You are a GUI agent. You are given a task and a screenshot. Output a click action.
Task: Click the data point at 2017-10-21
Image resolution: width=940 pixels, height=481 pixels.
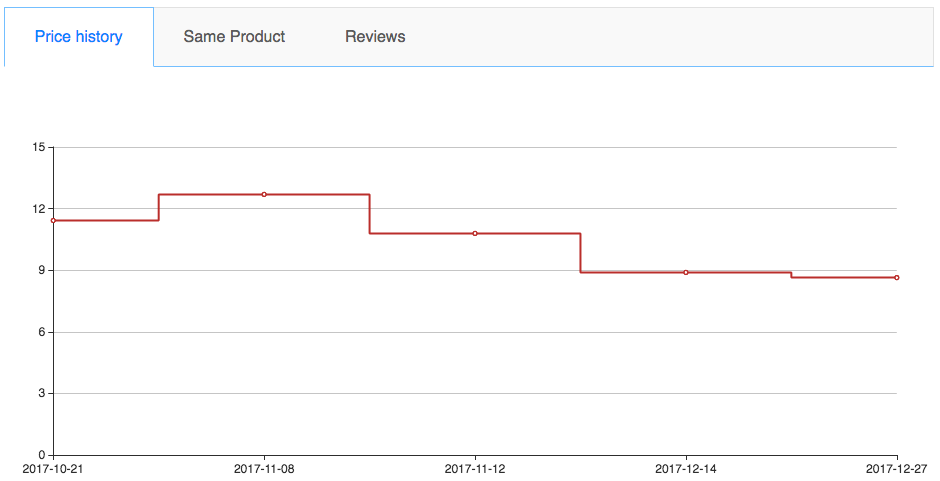point(53,220)
